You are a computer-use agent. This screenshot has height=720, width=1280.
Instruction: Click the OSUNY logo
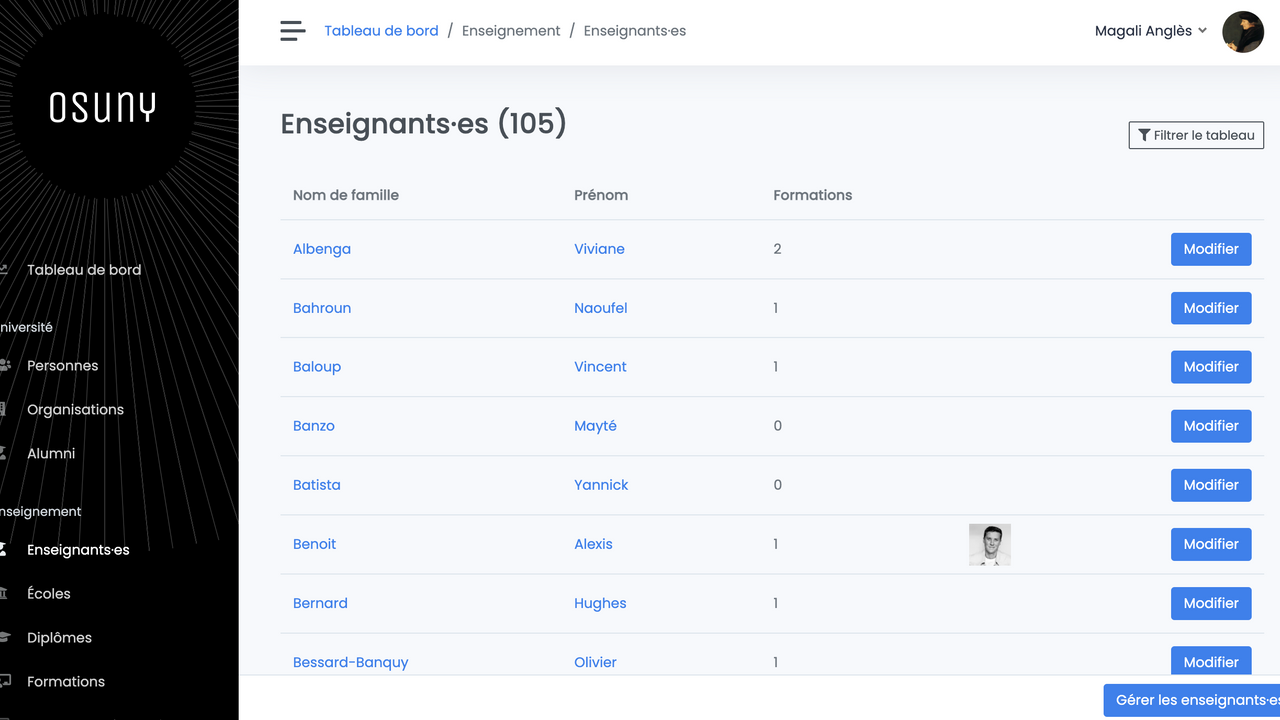pos(103,107)
